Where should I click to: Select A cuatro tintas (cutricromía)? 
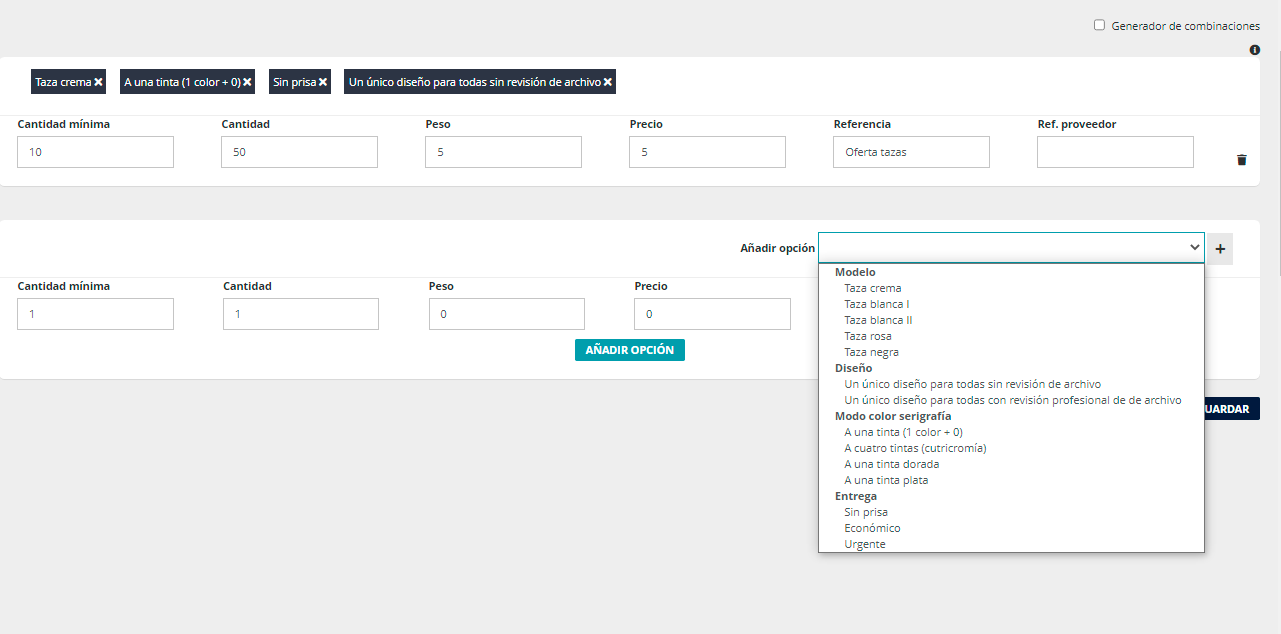point(915,448)
